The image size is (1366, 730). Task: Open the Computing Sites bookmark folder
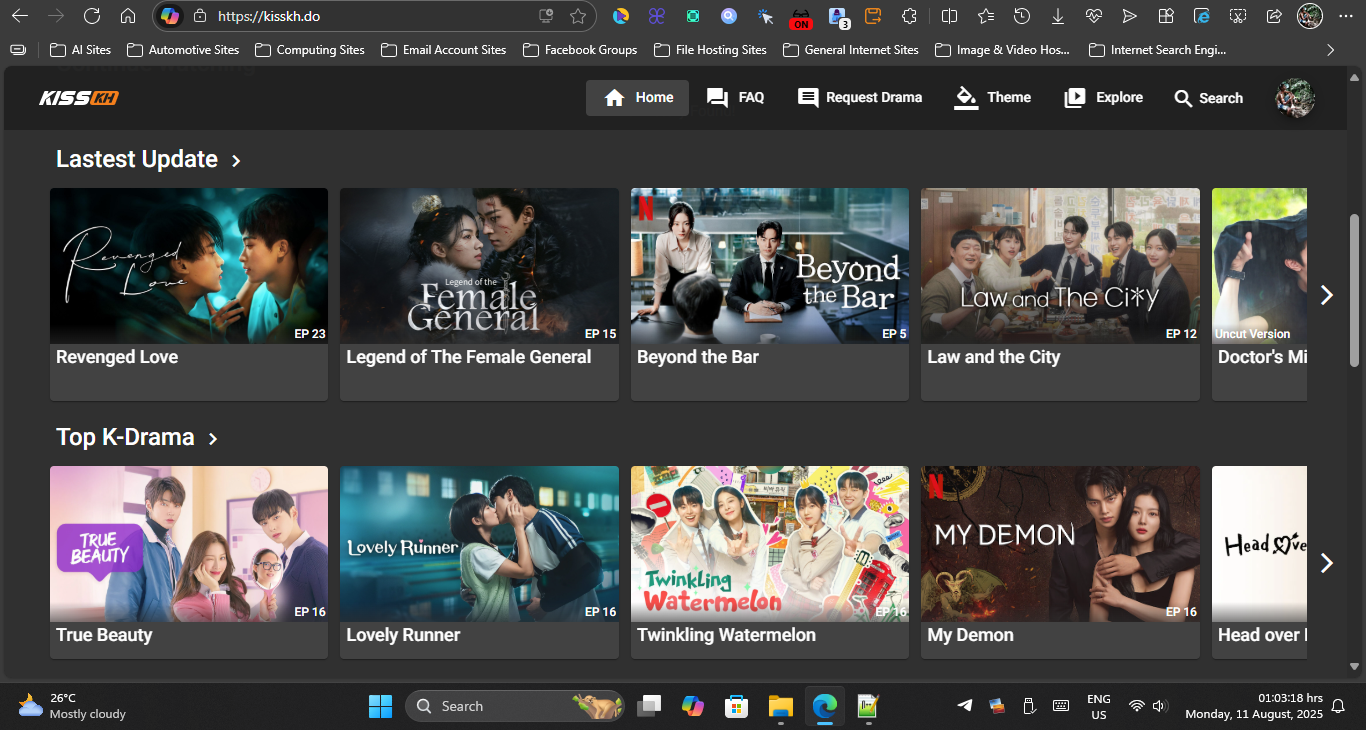click(x=309, y=49)
